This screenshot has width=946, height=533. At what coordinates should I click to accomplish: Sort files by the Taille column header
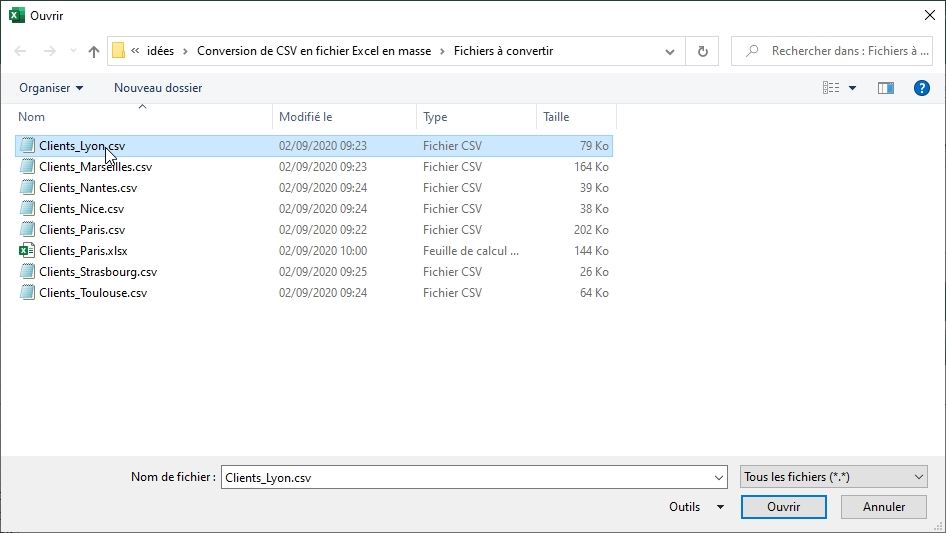click(x=556, y=117)
